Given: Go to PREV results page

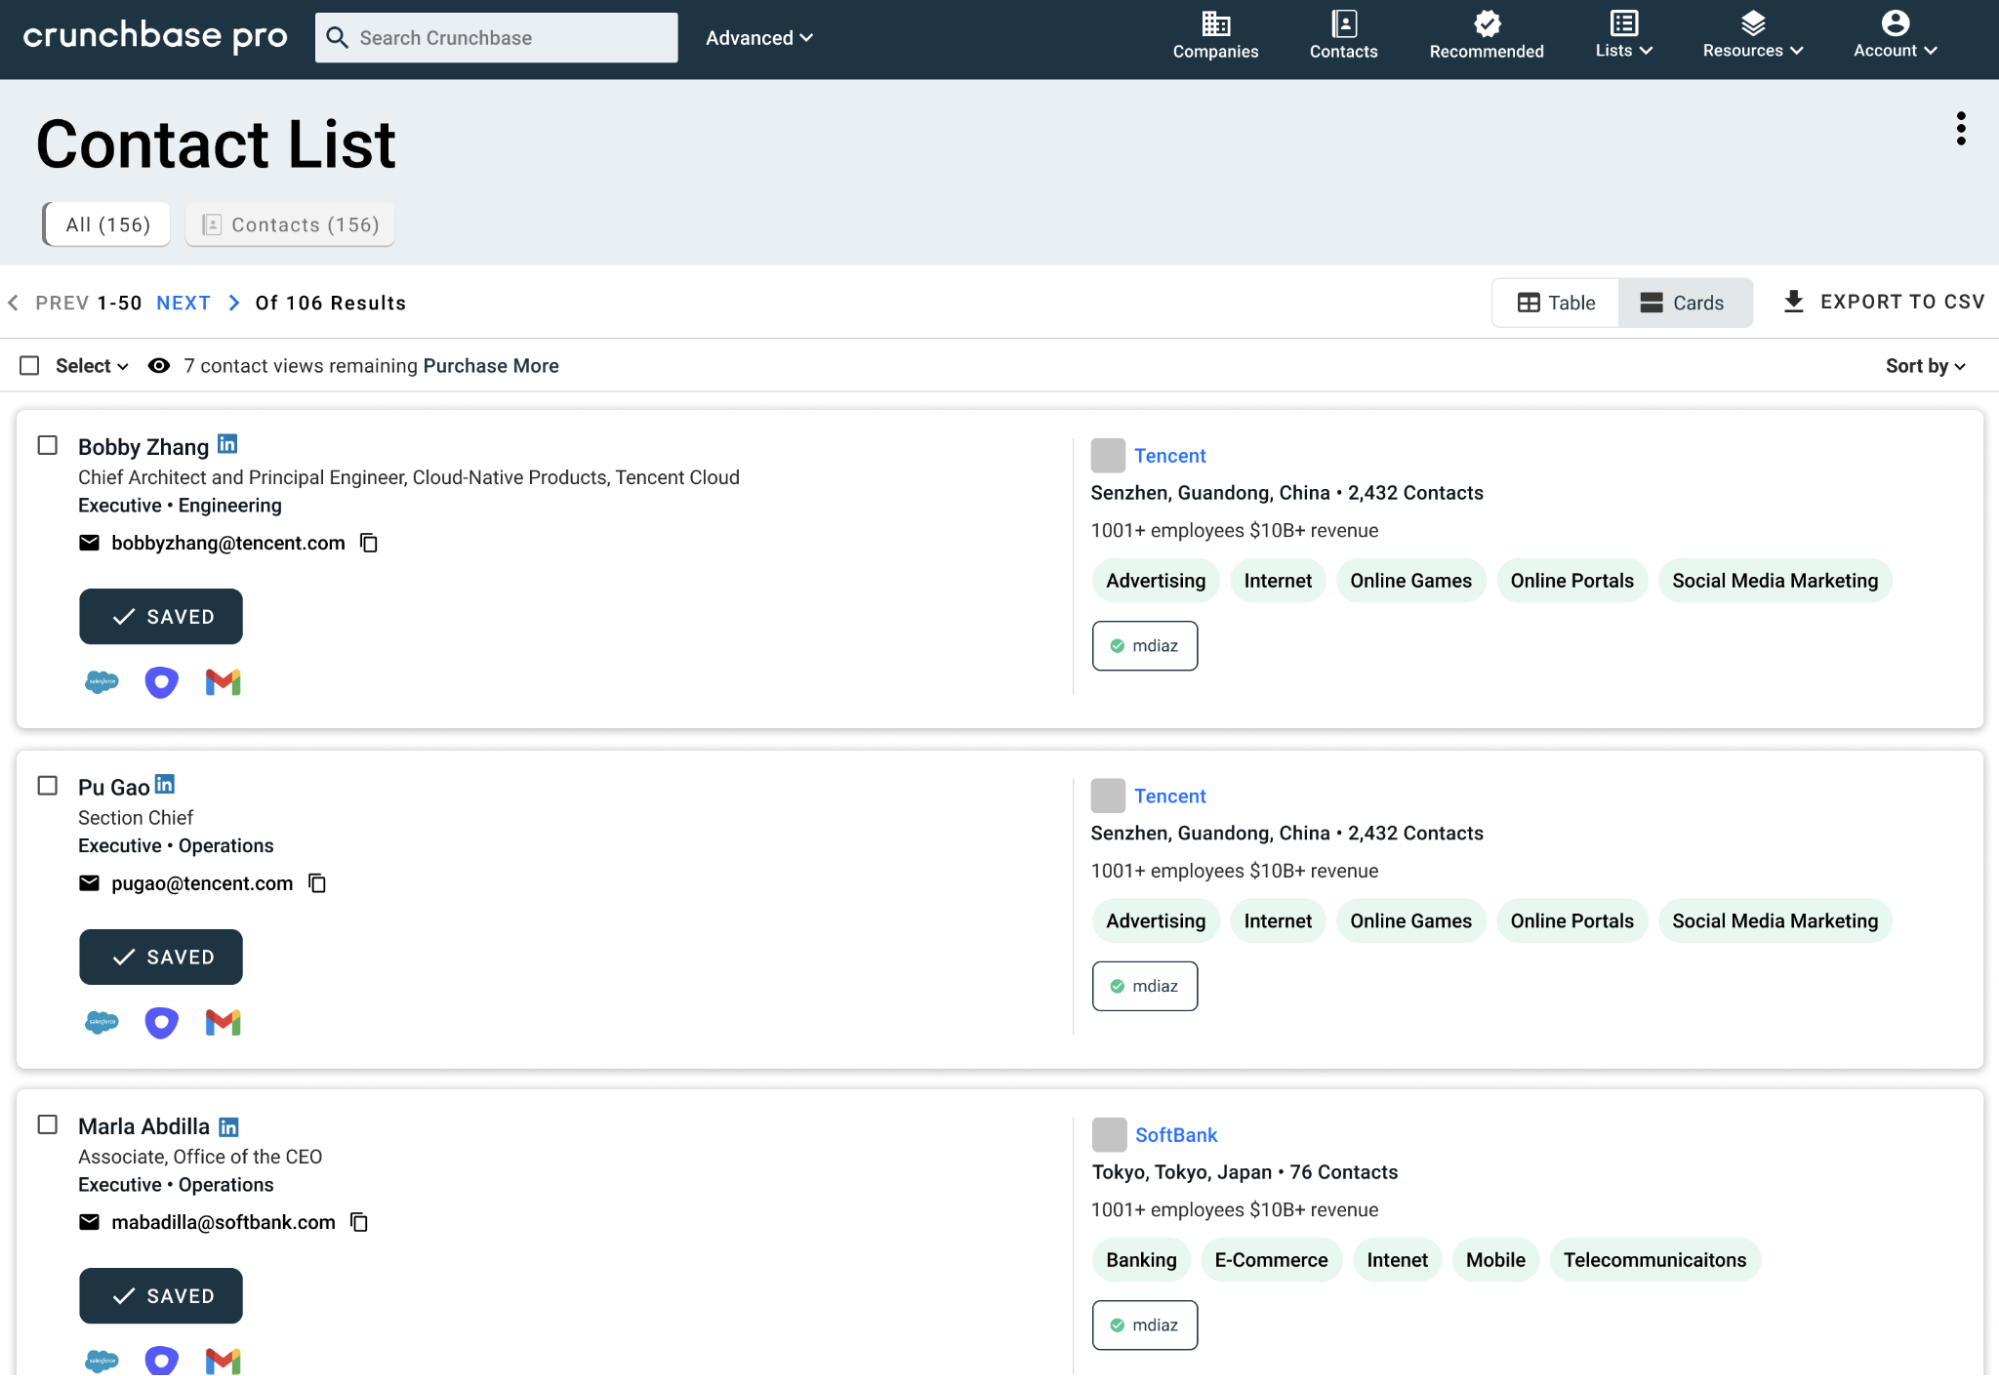Looking at the screenshot, I should click(x=62, y=303).
